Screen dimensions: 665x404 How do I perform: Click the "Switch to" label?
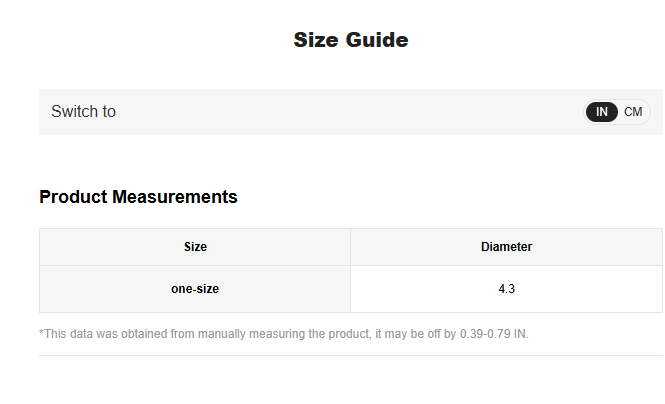point(83,112)
